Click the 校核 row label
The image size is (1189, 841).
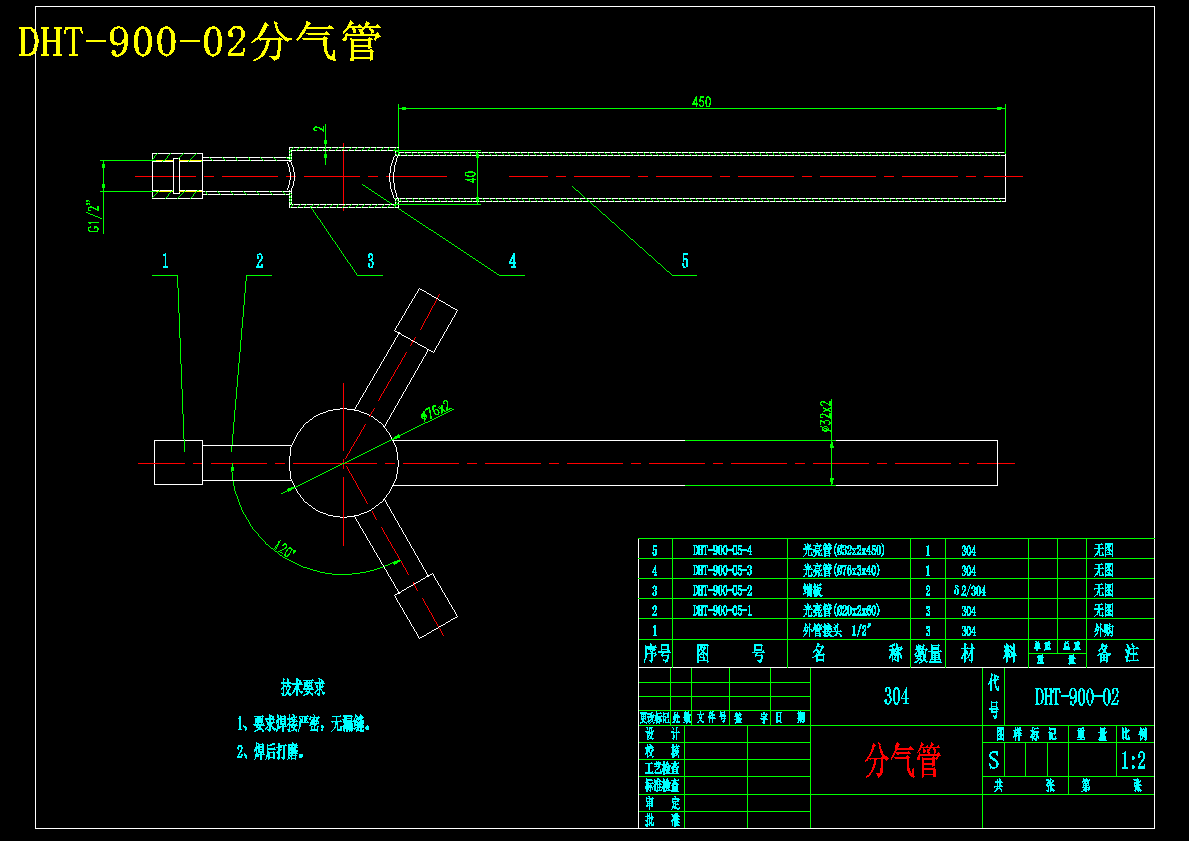pos(662,751)
